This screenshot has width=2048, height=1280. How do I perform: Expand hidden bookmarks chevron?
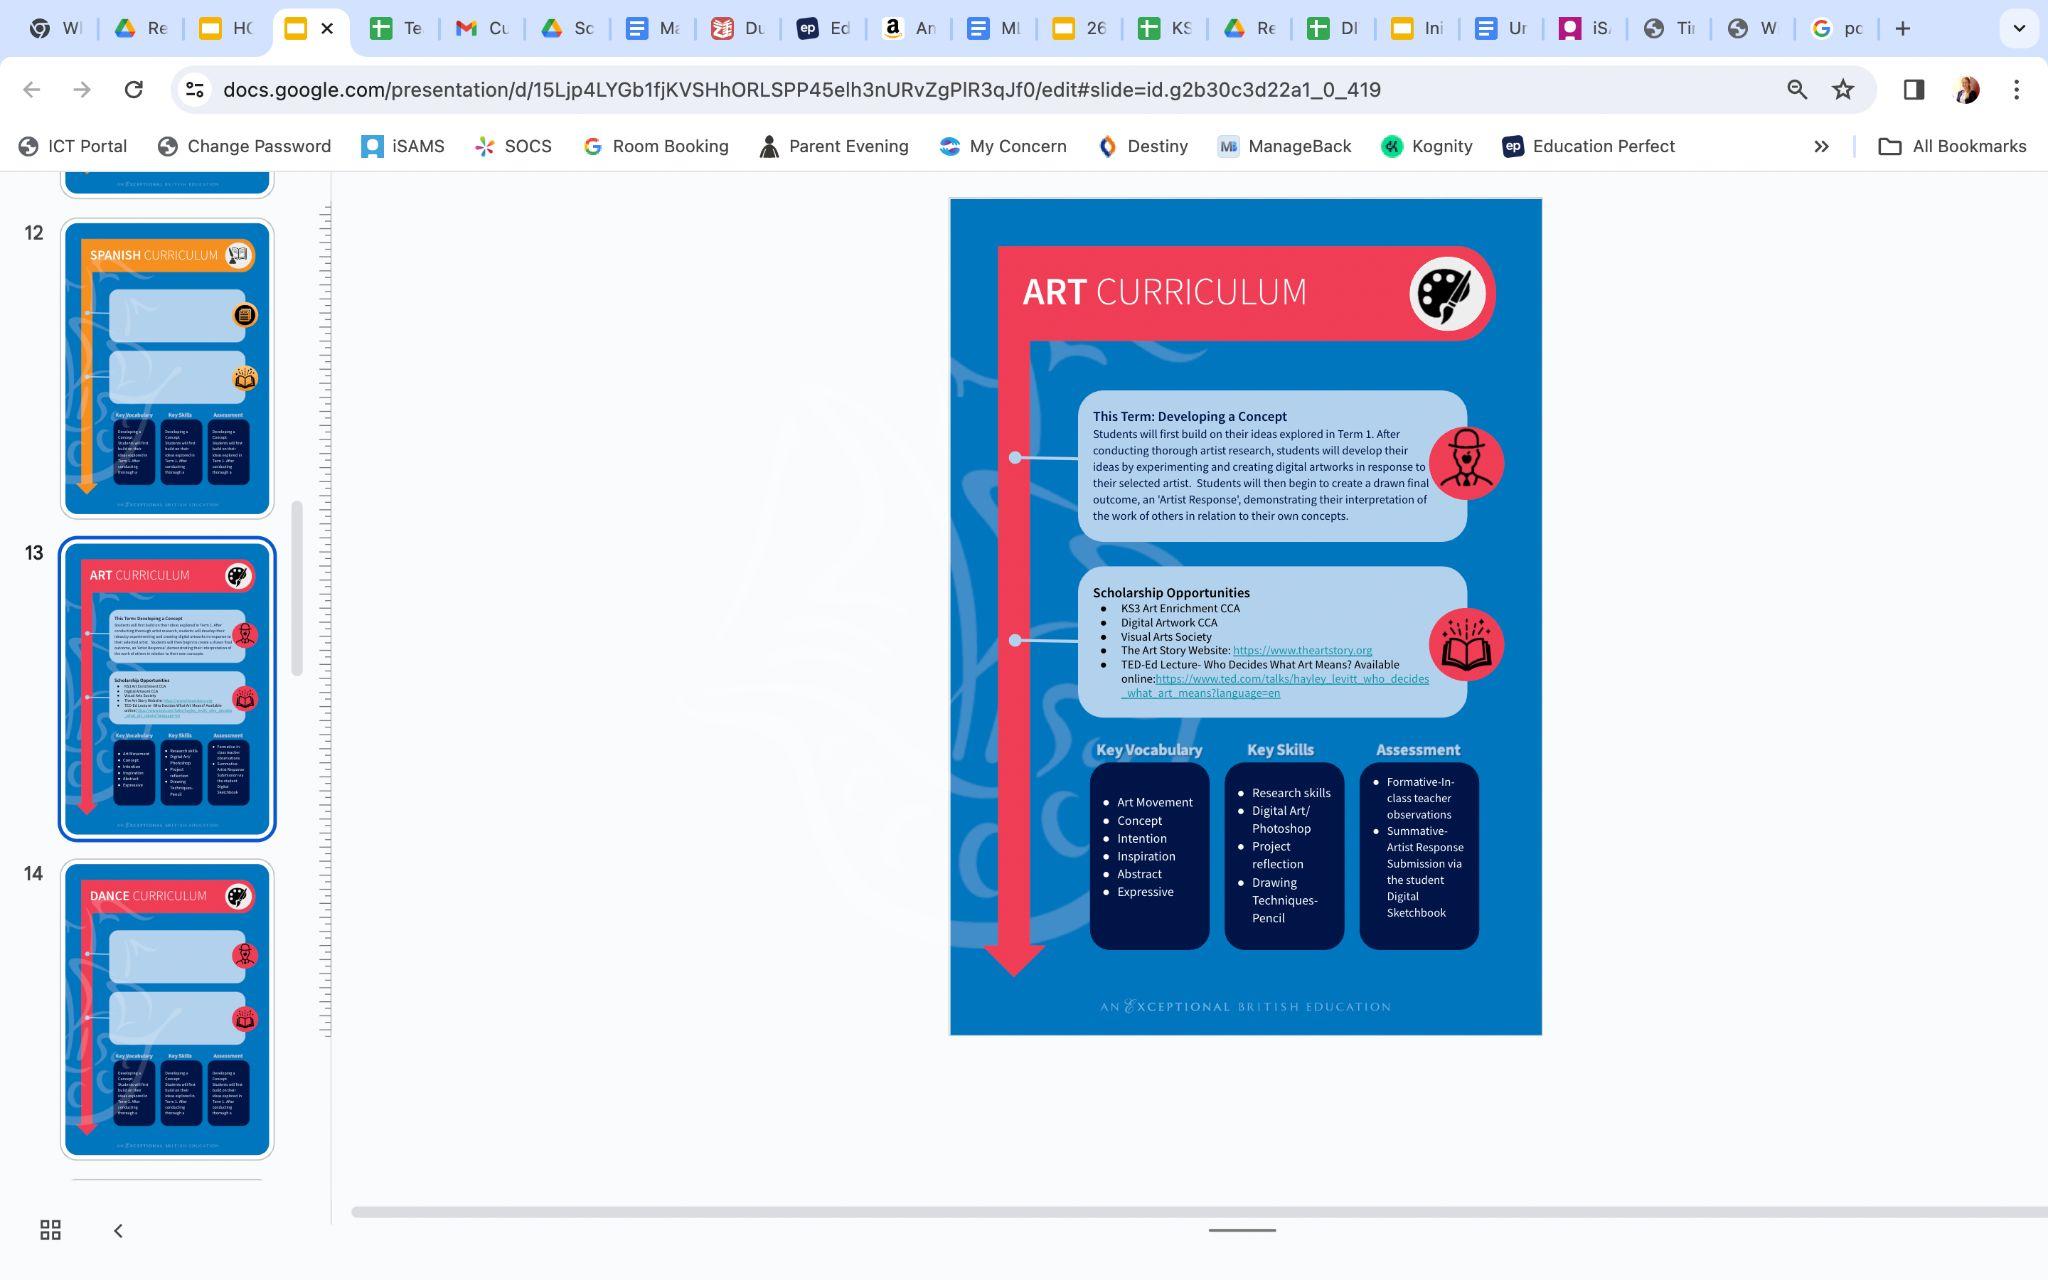(x=1821, y=146)
